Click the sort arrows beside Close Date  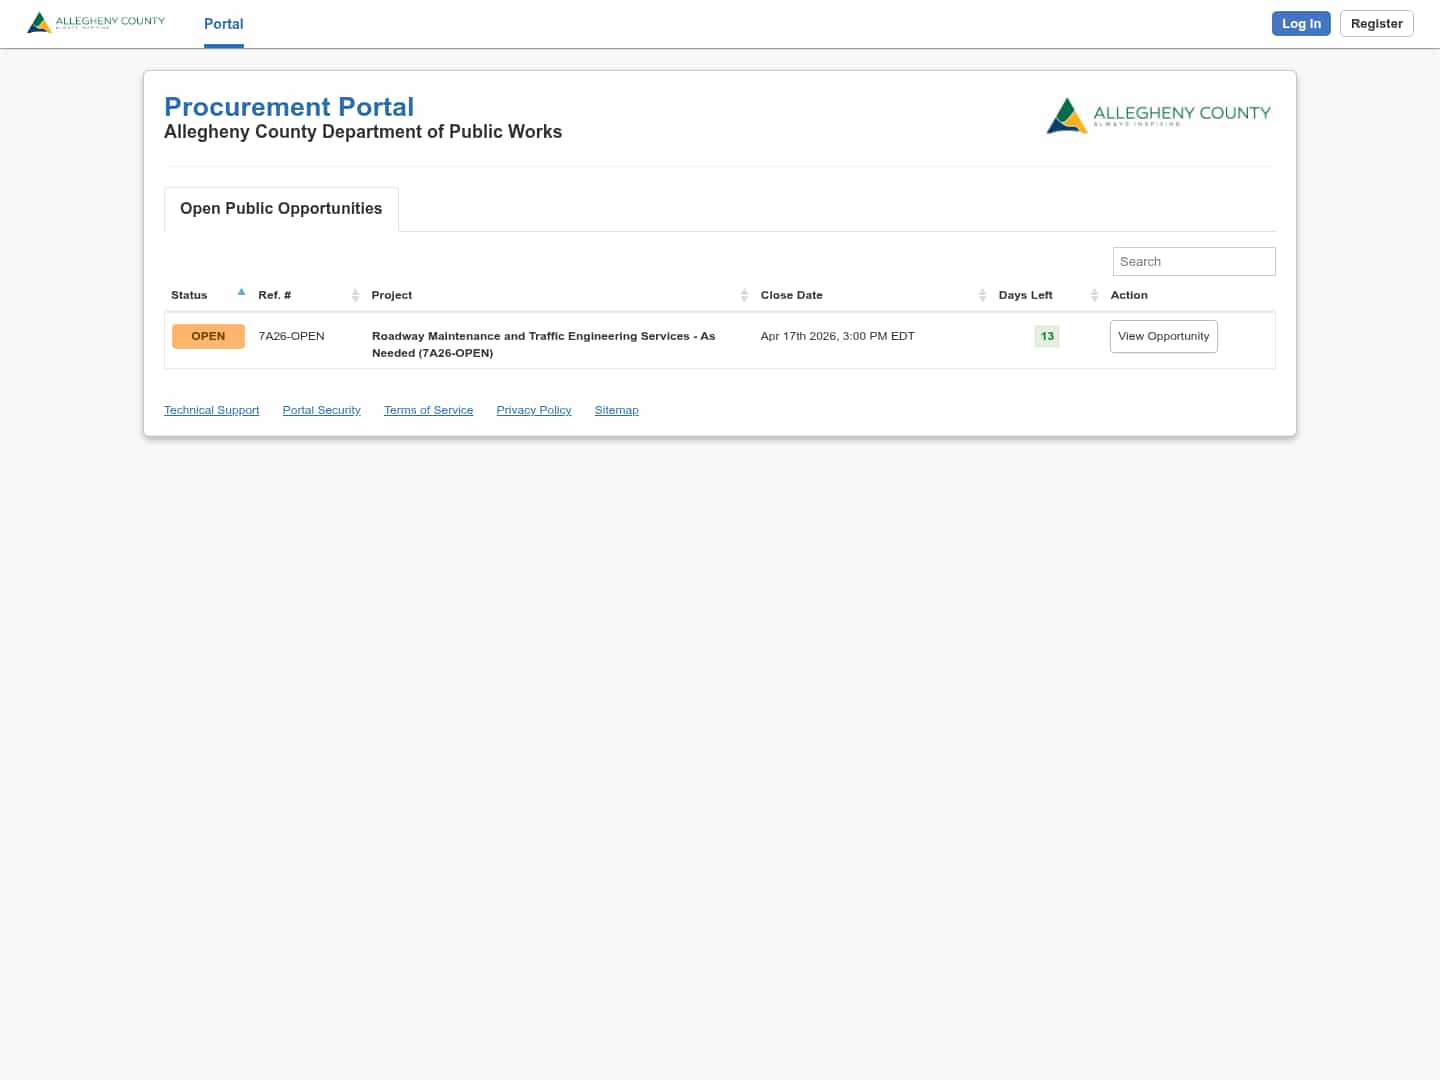pos(982,295)
